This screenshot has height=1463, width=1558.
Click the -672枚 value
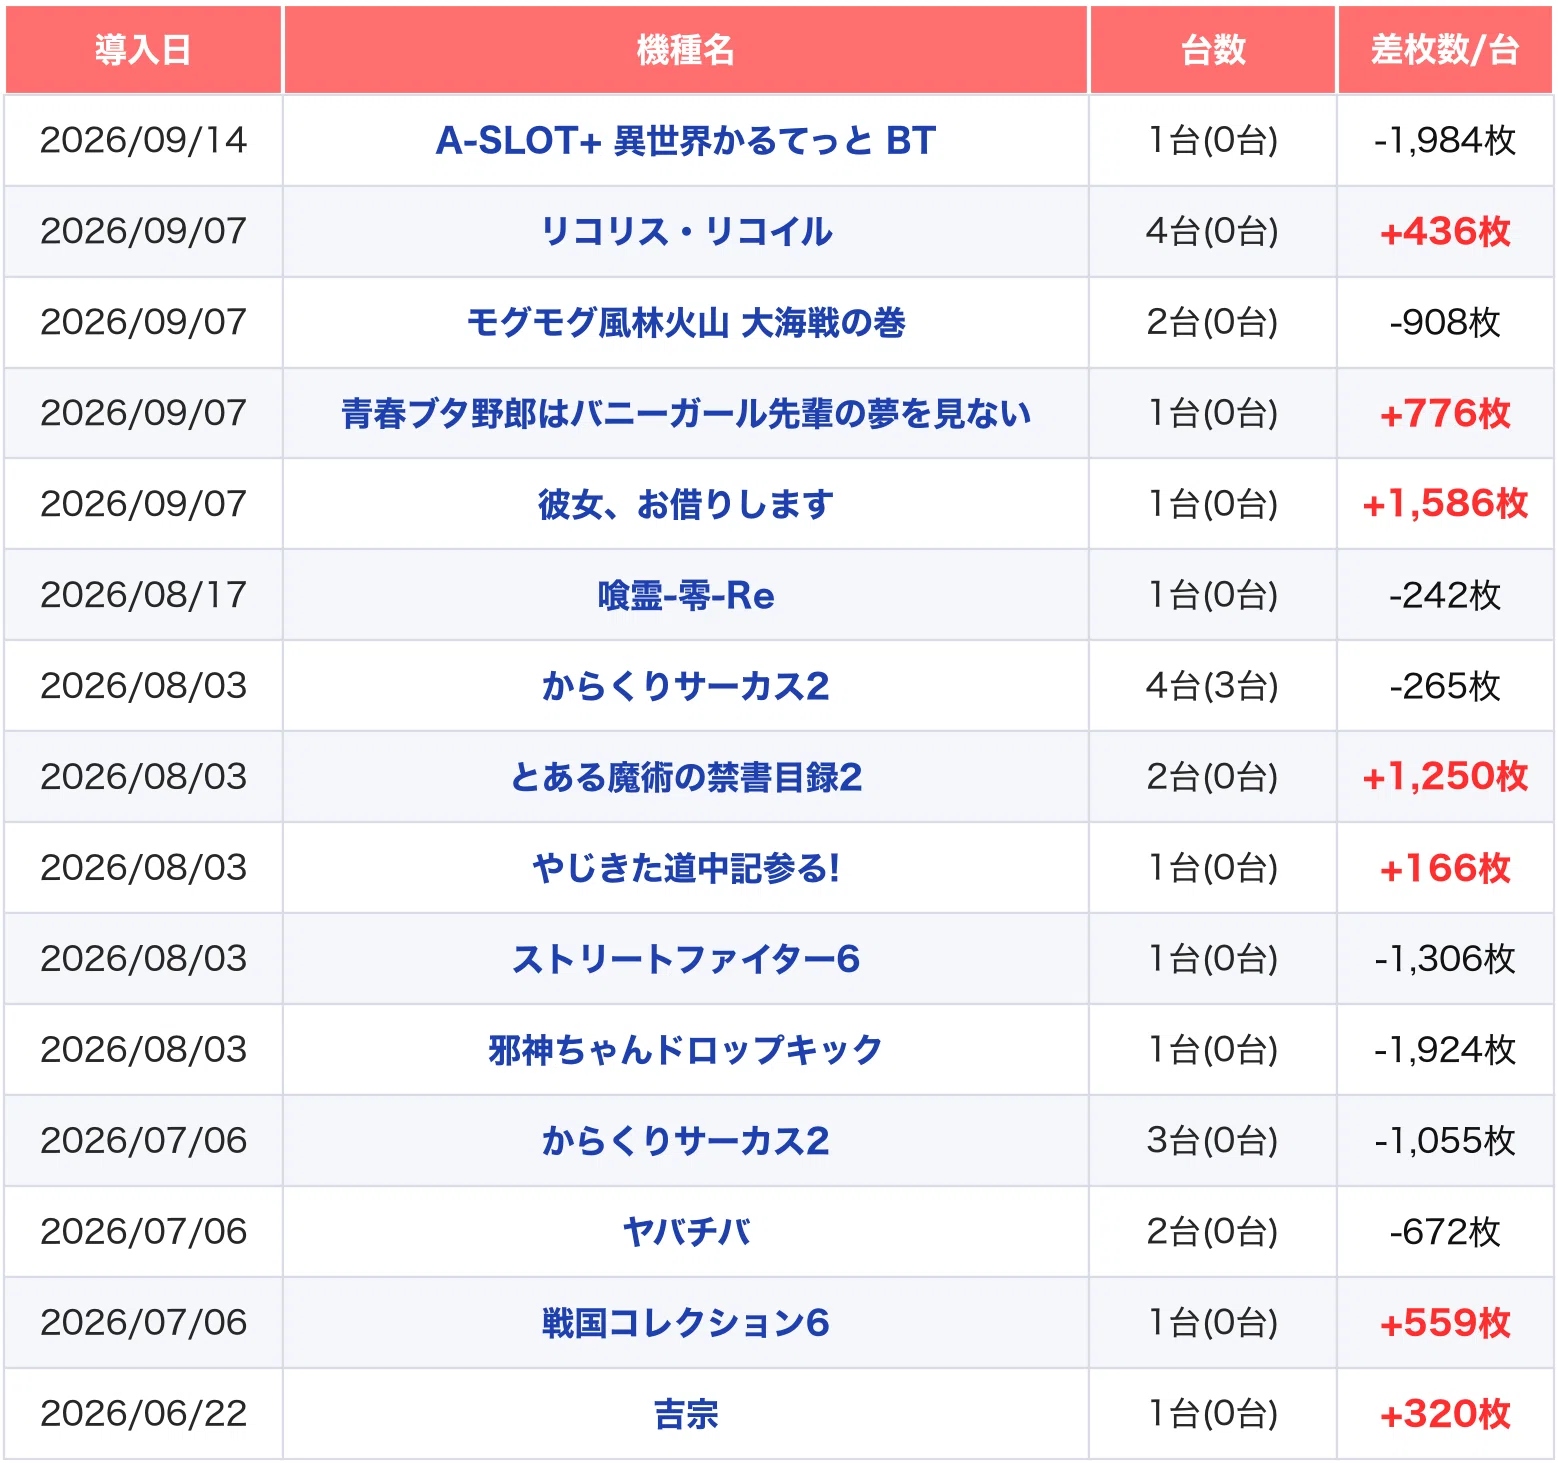(x=1445, y=1233)
